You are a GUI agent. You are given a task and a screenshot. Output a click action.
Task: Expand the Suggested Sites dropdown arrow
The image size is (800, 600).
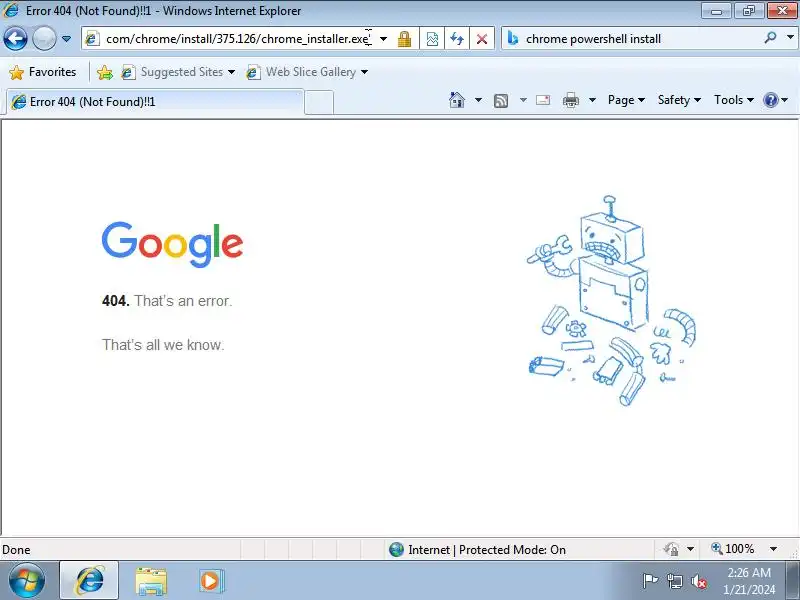pyautogui.click(x=232, y=72)
